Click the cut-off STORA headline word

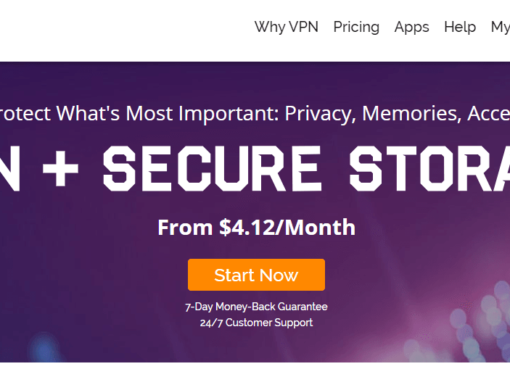pos(429,169)
